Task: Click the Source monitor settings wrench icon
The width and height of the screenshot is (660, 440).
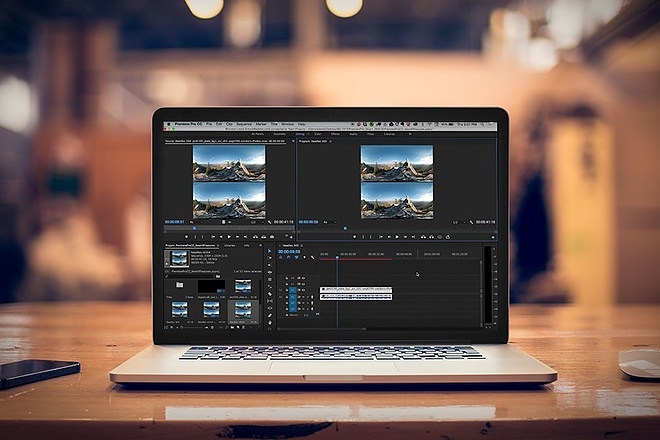Action: click(x=269, y=222)
